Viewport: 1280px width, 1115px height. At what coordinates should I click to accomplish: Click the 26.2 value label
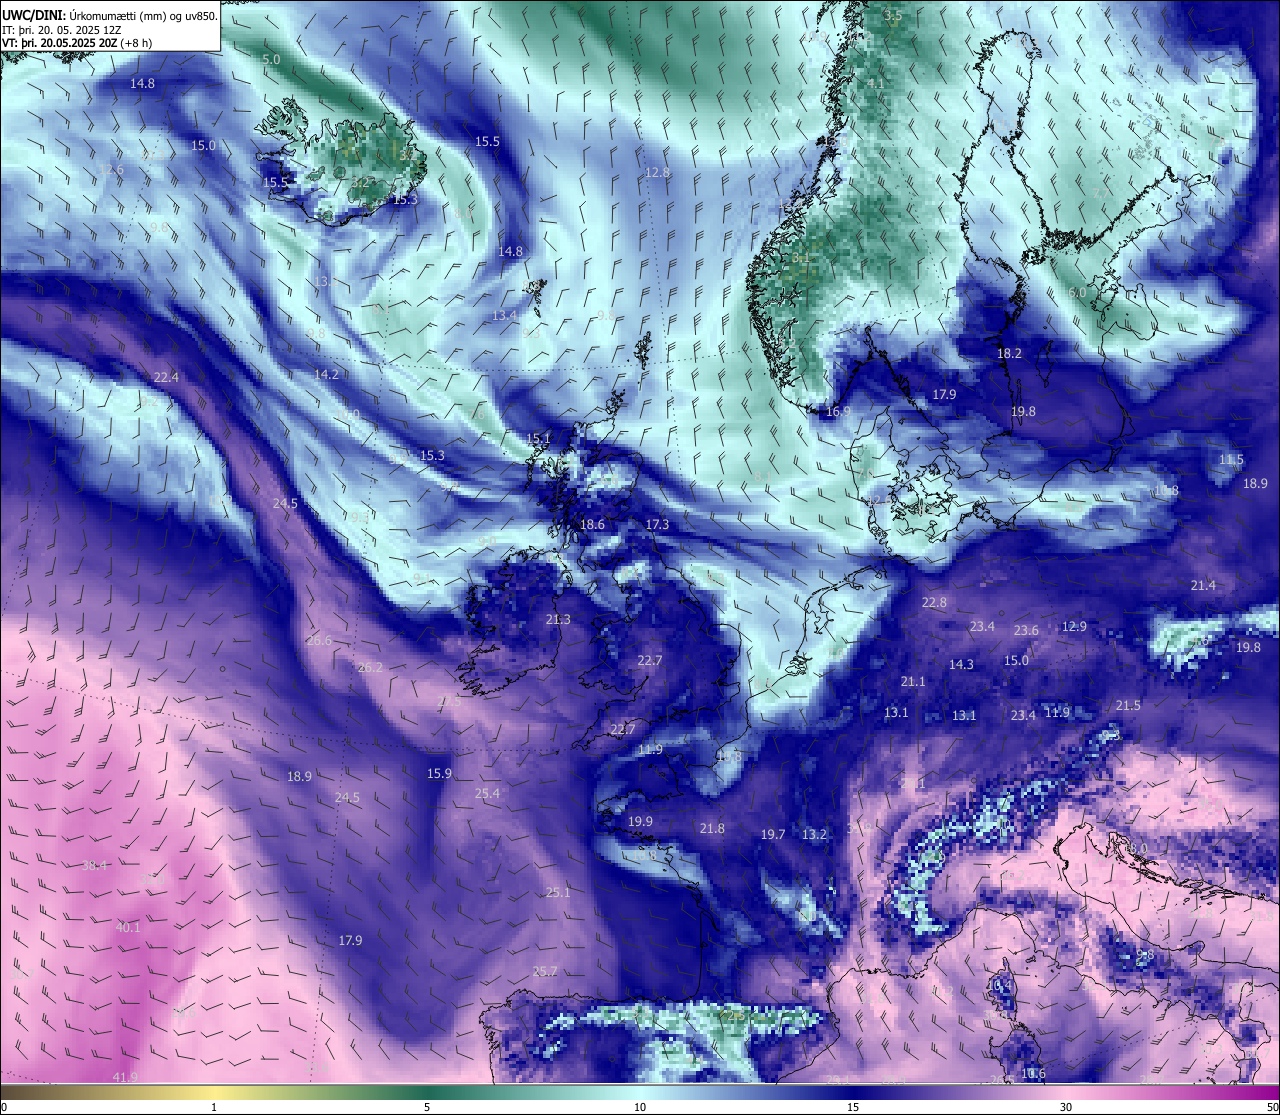point(370,667)
